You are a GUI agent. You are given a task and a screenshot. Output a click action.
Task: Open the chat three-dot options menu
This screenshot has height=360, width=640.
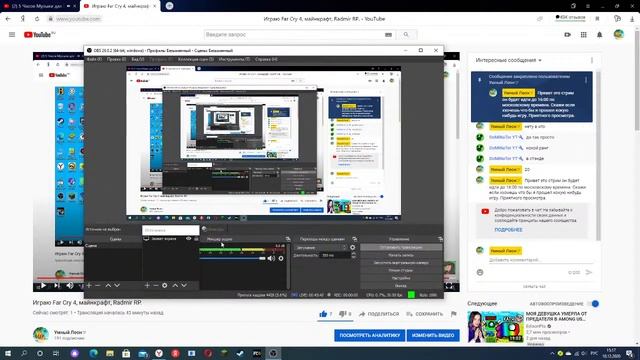point(592,60)
